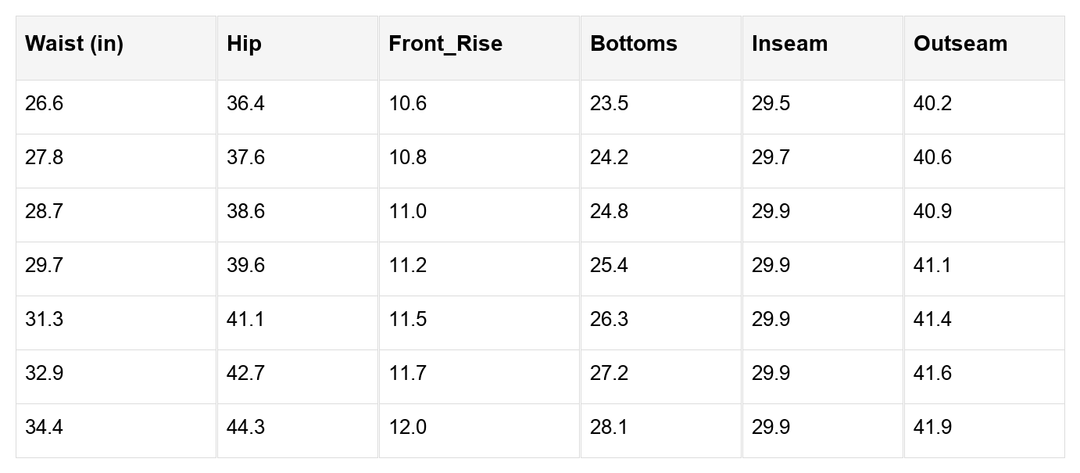Click the Outseam column header

click(x=961, y=44)
